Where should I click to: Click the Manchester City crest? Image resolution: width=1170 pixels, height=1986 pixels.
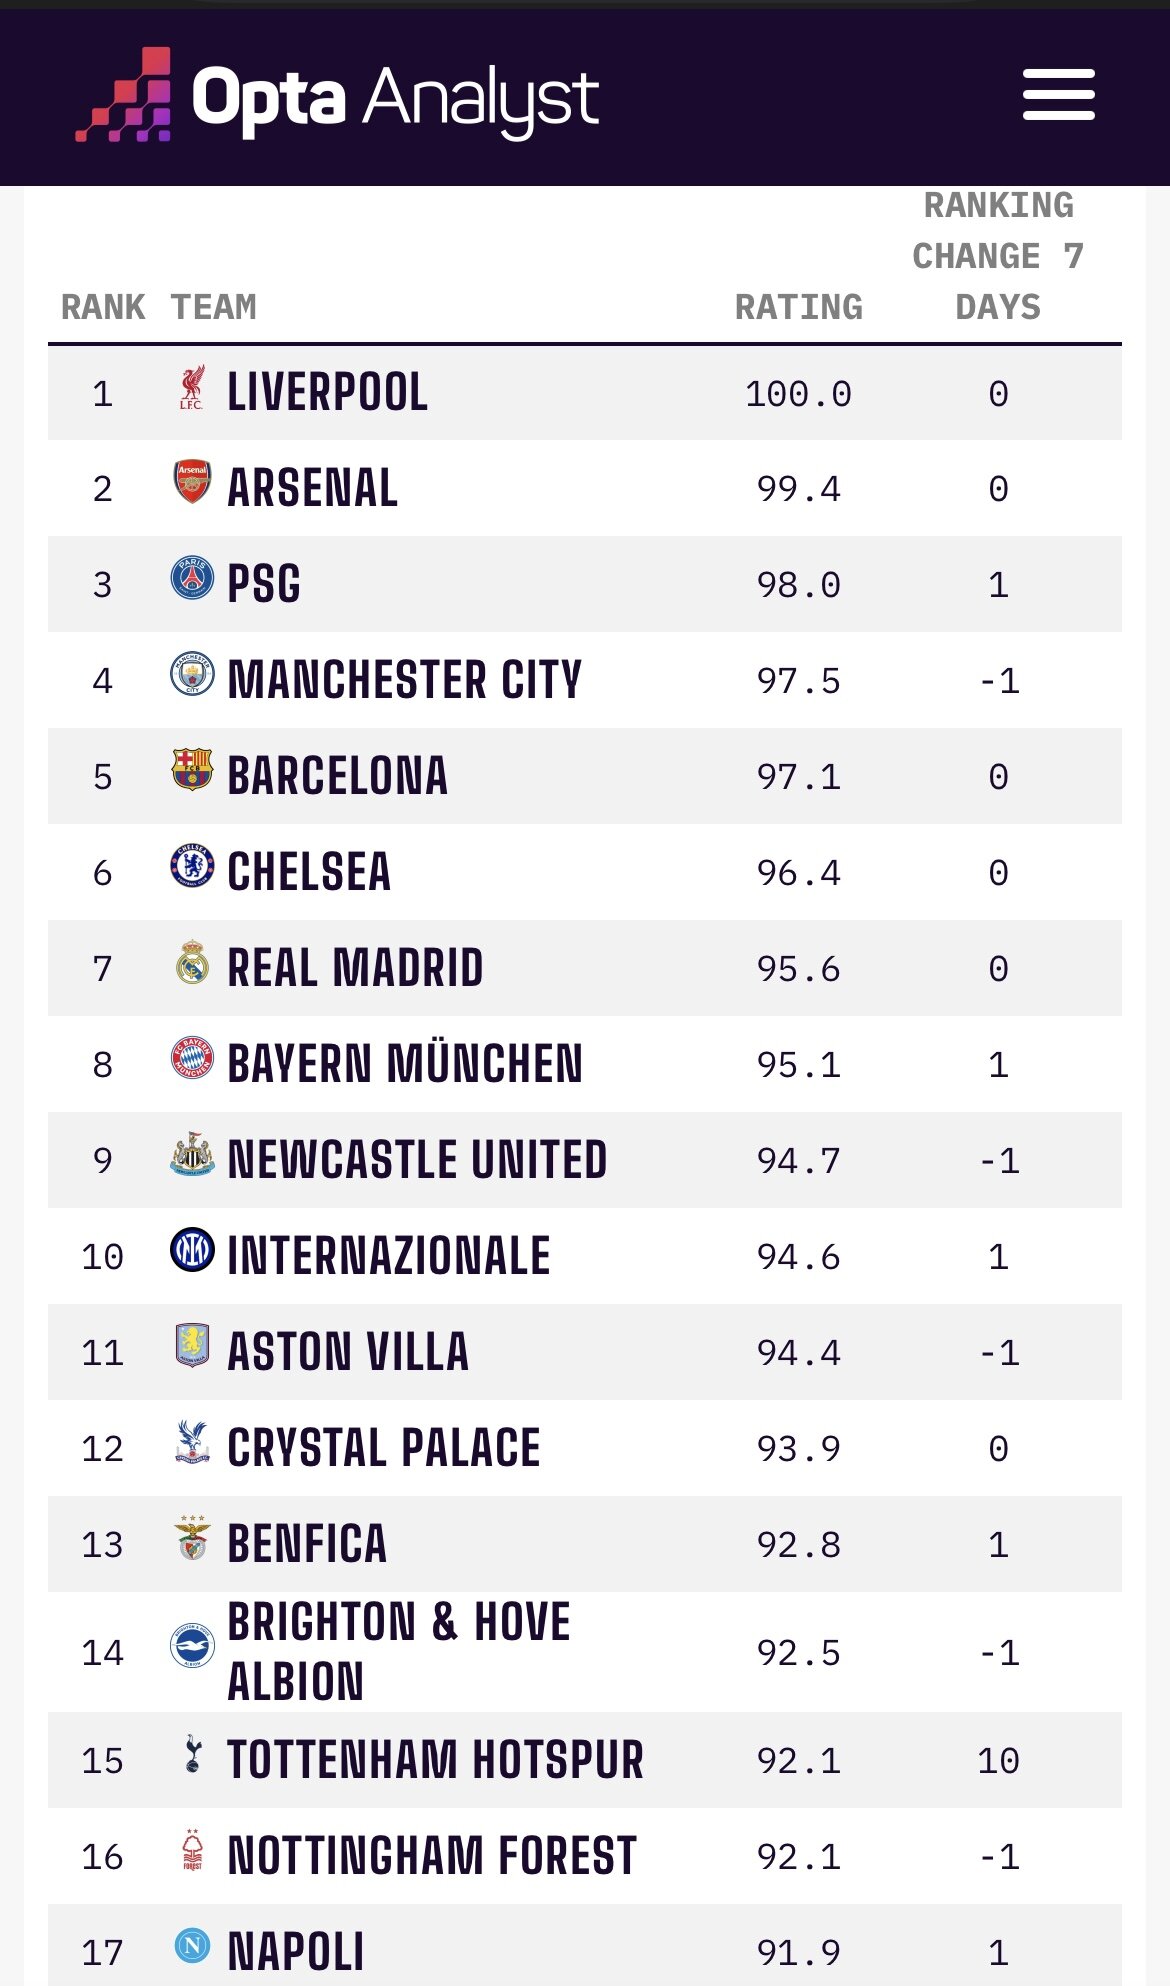[x=192, y=674]
